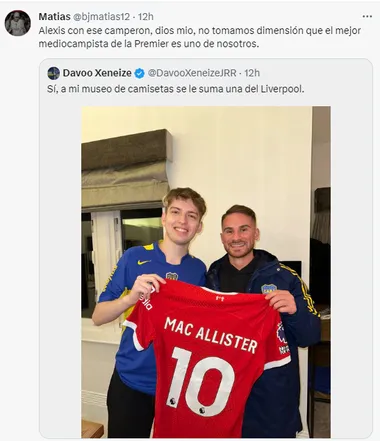The height and width of the screenshot is (441, 380).
Task: Click the word 'Premier' in Matias's tweet
Action: click(152, 44)
